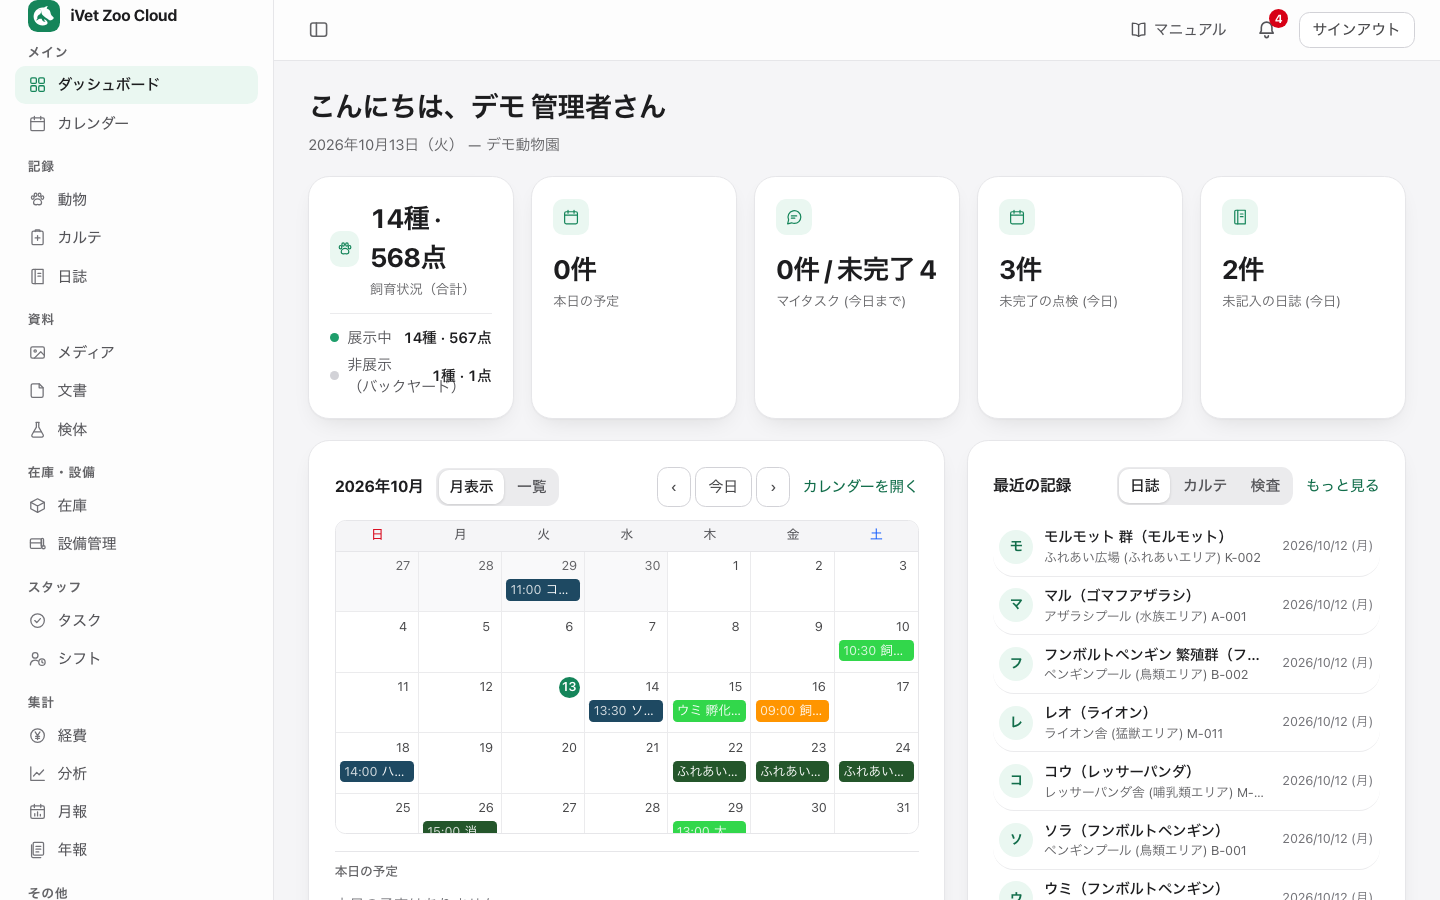Open the レオ（ライオン） record row
This screenshot has width=1440, height=900.
tap(1186, 722)
